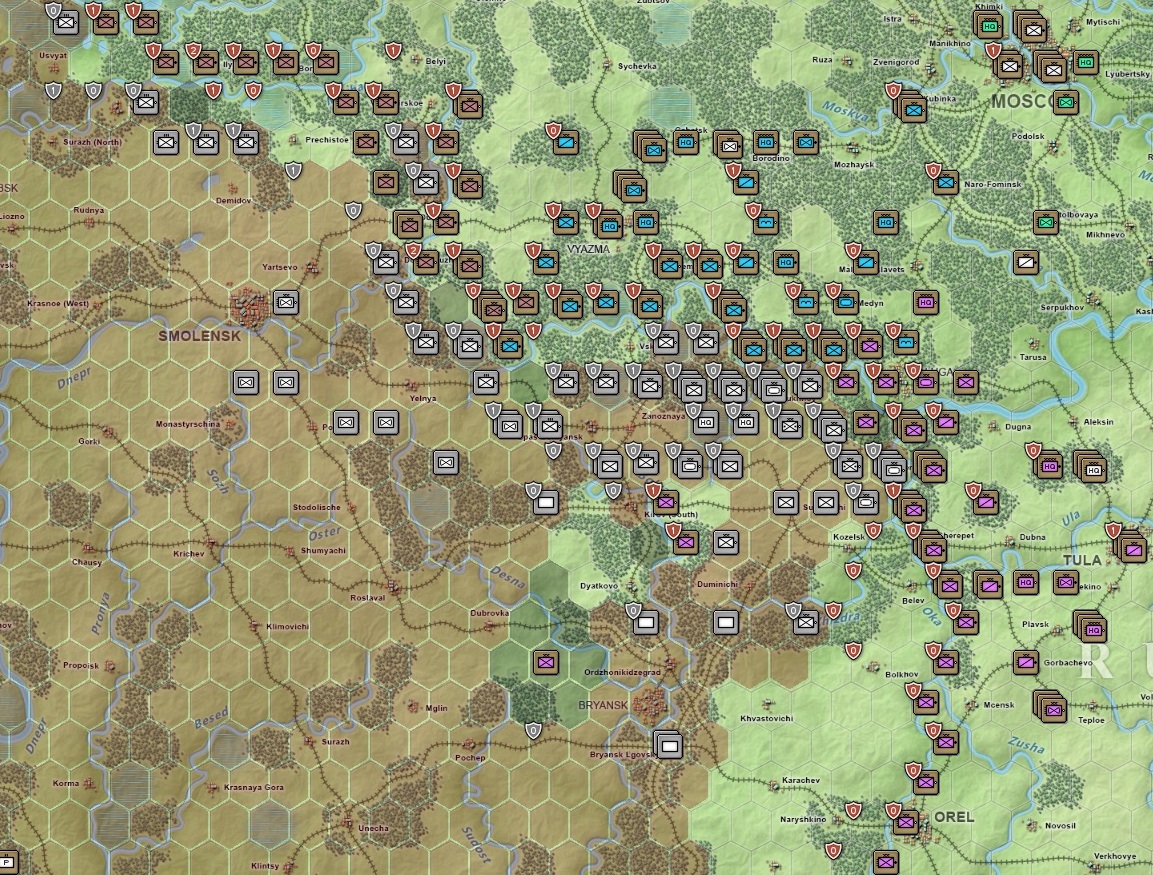Click the Usvyat town label
The height and width of the screenshot is (875, 1153).
53,55
